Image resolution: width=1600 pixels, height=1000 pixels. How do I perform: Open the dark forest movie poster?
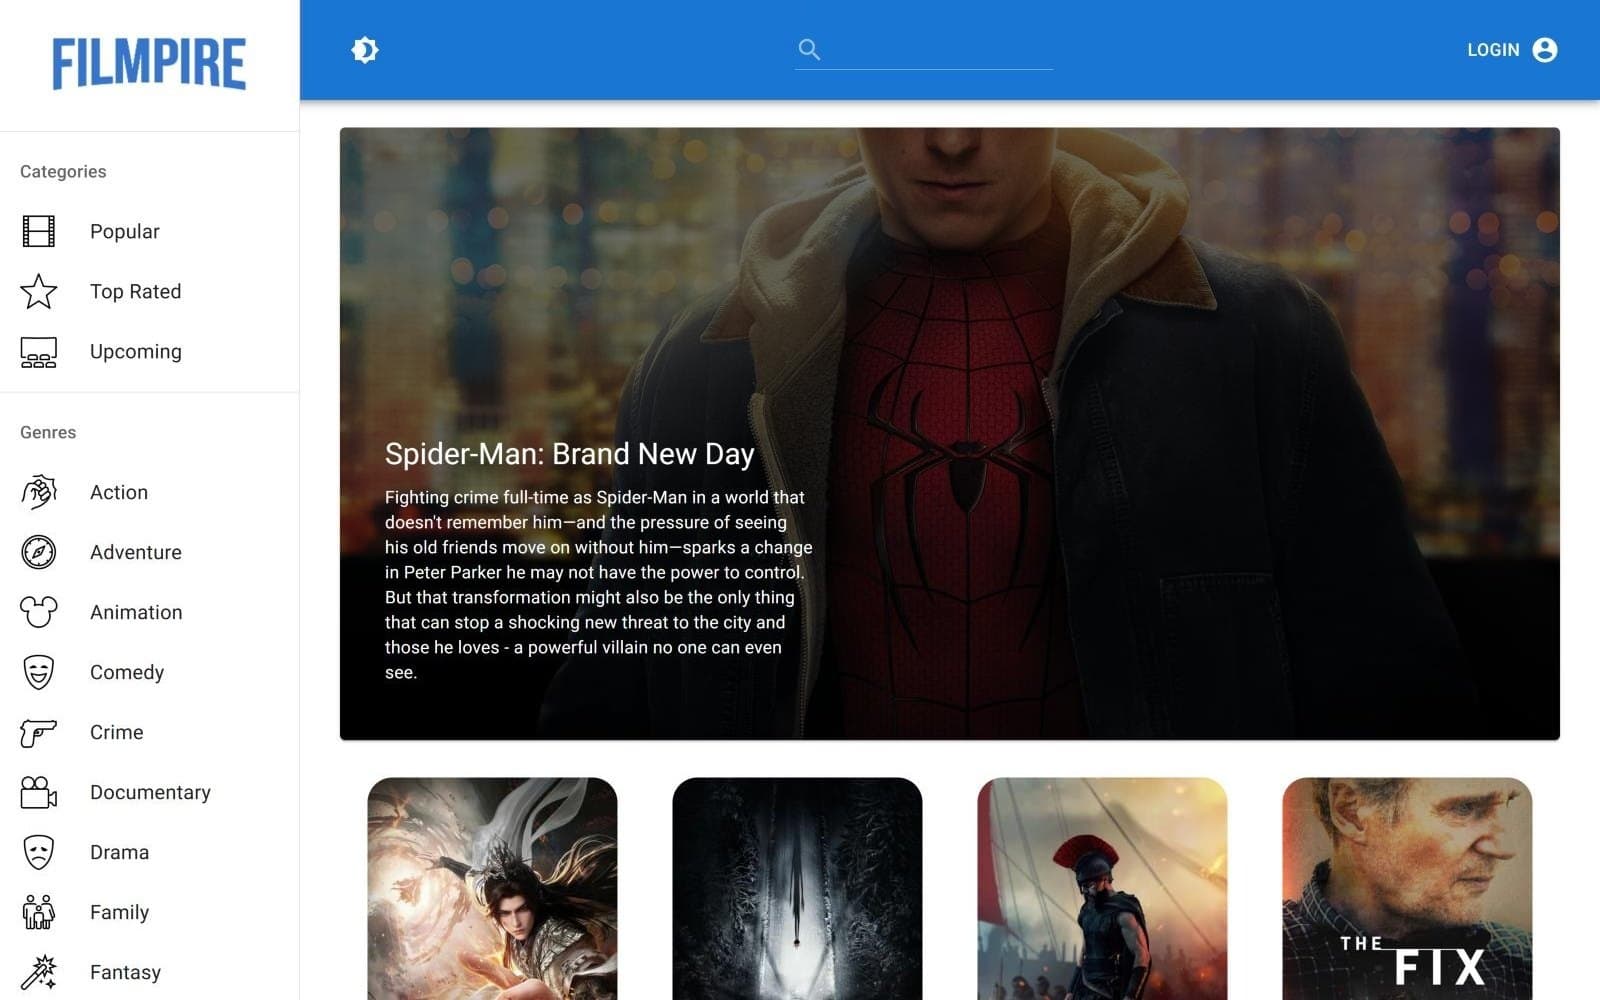pos(797,889)
